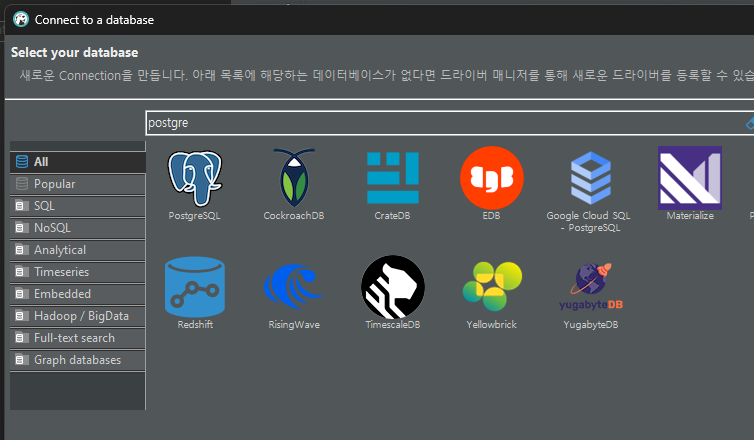
Task: Pick the Redshift database icon
Action: tap(195, 287)
